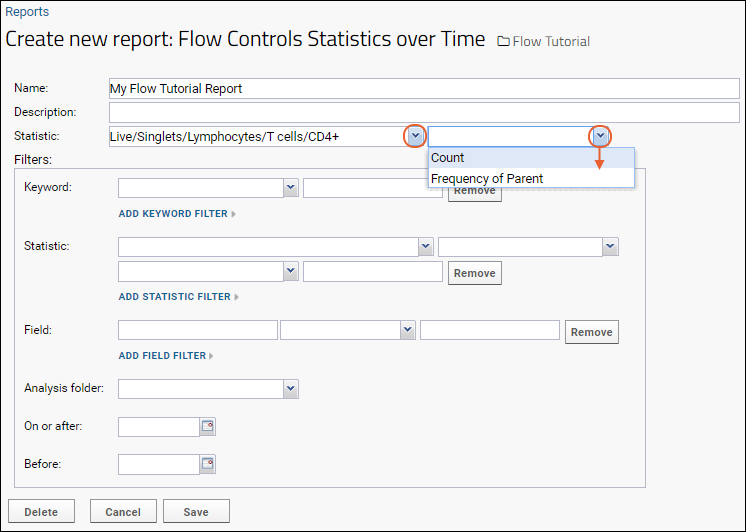Click the Cancel button
The width and height of the screenshot is (746, 532).
click(x=123, y=512)
